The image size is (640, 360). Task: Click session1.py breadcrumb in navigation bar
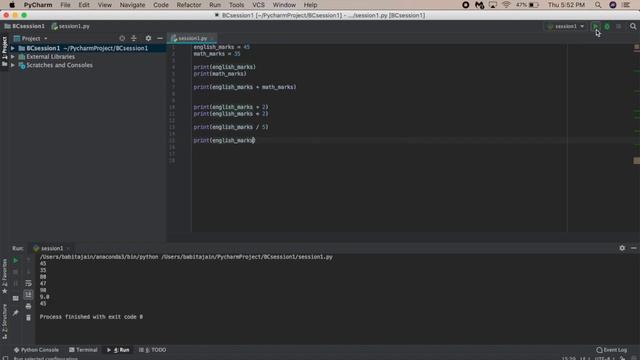[x=71, y=26]
